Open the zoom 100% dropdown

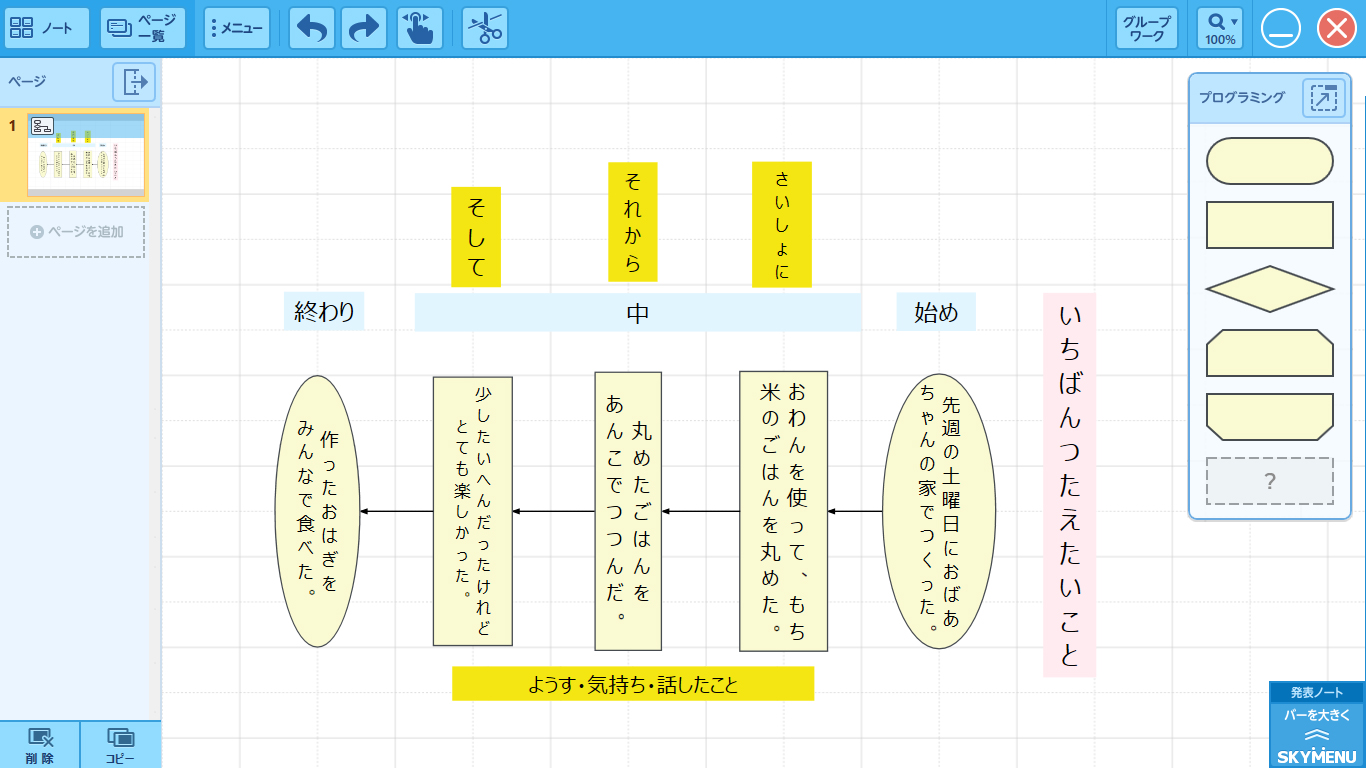[x=1220, y=28]
